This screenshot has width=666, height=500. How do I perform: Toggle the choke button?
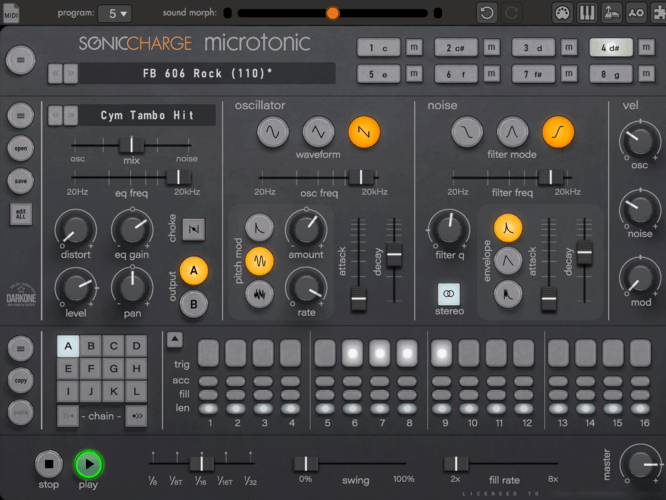coord(194,229)
